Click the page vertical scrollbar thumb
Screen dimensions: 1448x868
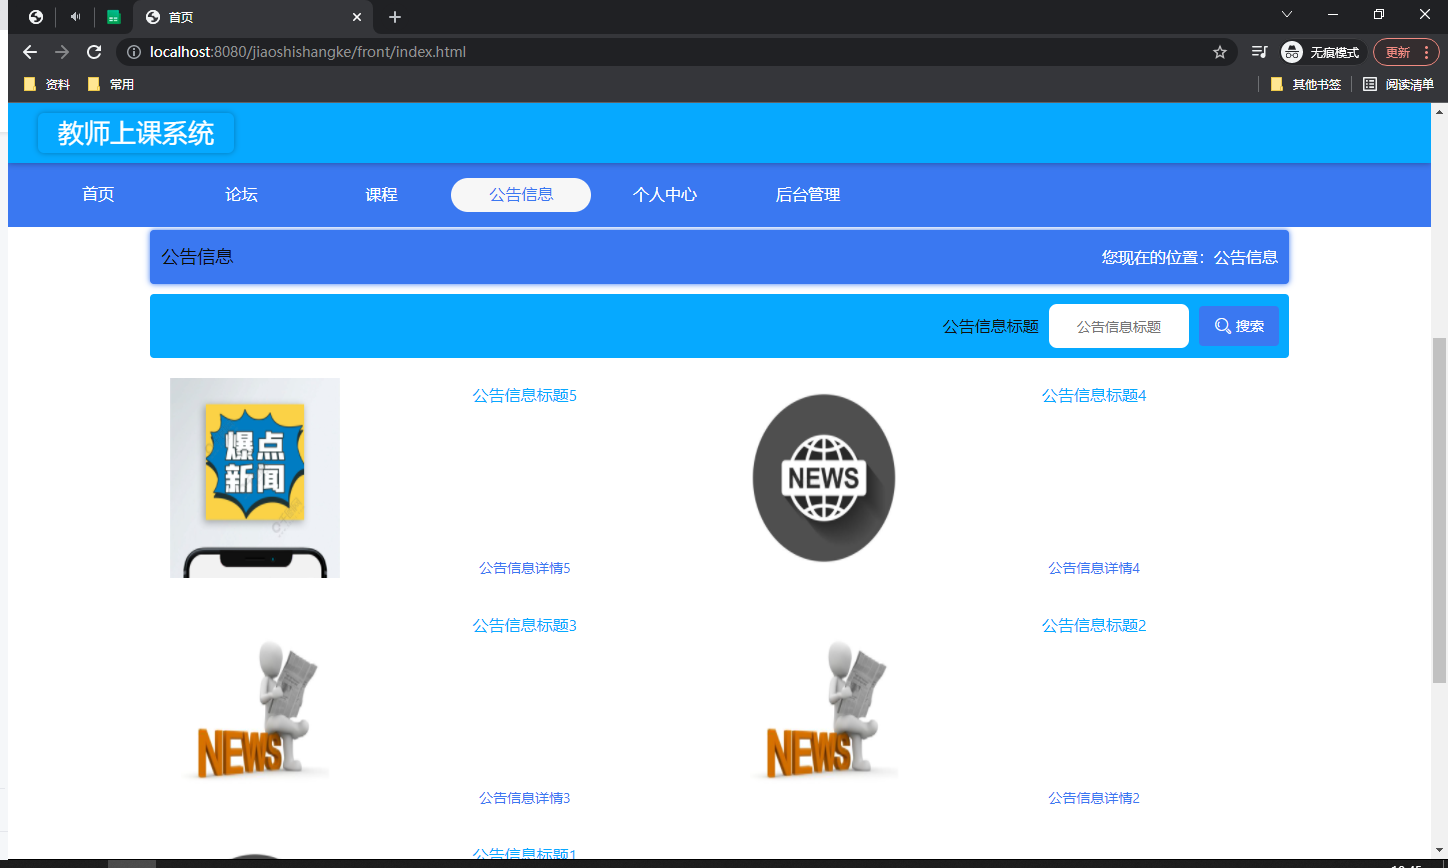coord(1439,510)
